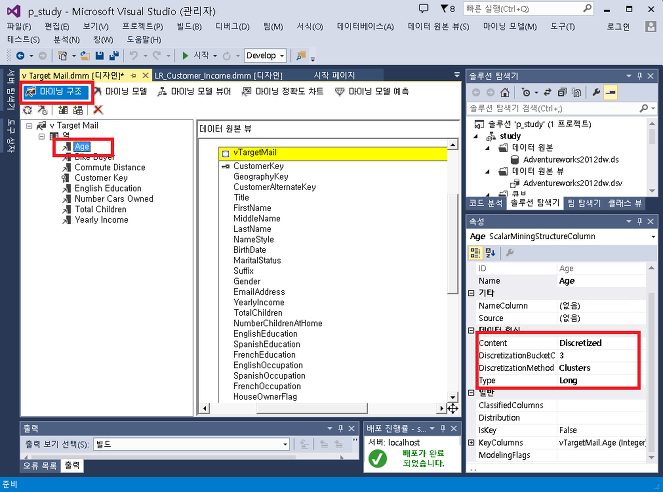
Task: Collapse all items in Solution Explorer
Action: point(562,92)
